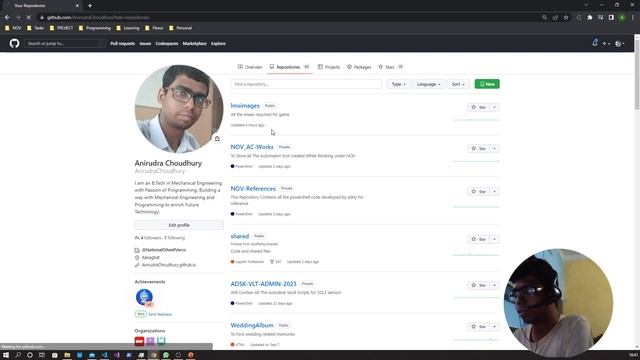Screen dimensions: 640x360
Task: Go back with the browser back arrow
Action: click(x=7, y=18)
